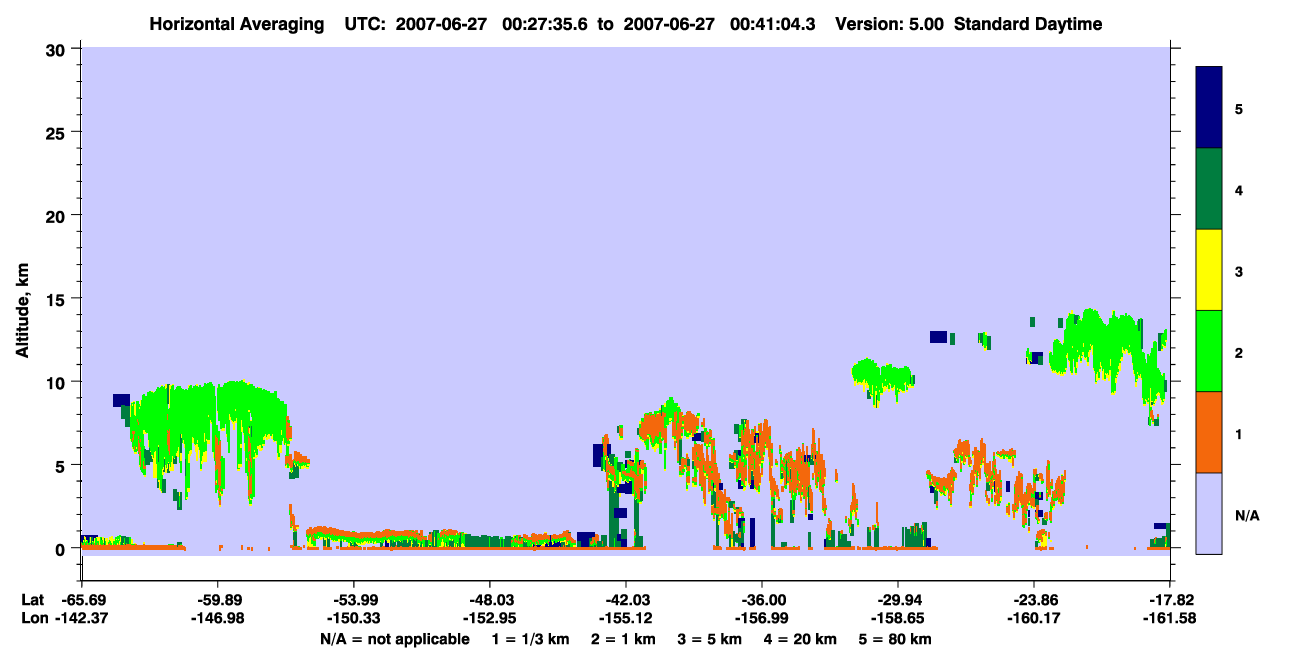The image size is (1300, 667).
Task: Click the colorbar label N/A
Action: coord(1246,515)
